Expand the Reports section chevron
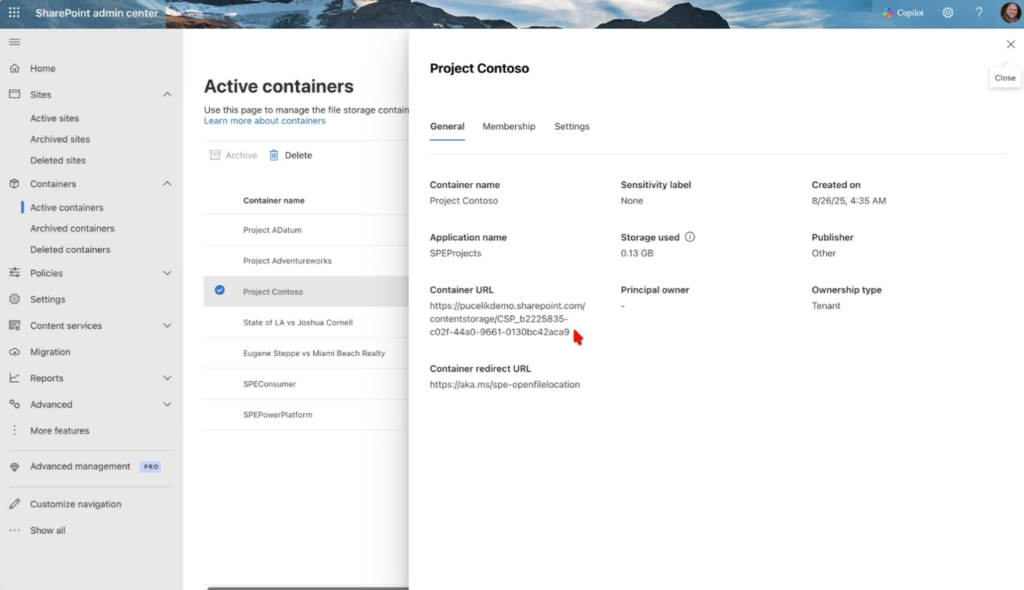 [167, 378]
